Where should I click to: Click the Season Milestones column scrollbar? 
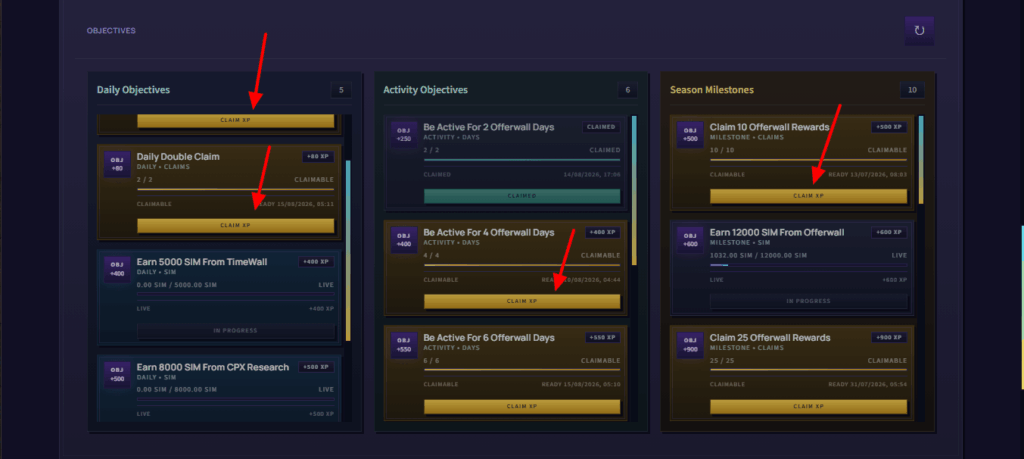pyautogui.click(x=921, y=160)
